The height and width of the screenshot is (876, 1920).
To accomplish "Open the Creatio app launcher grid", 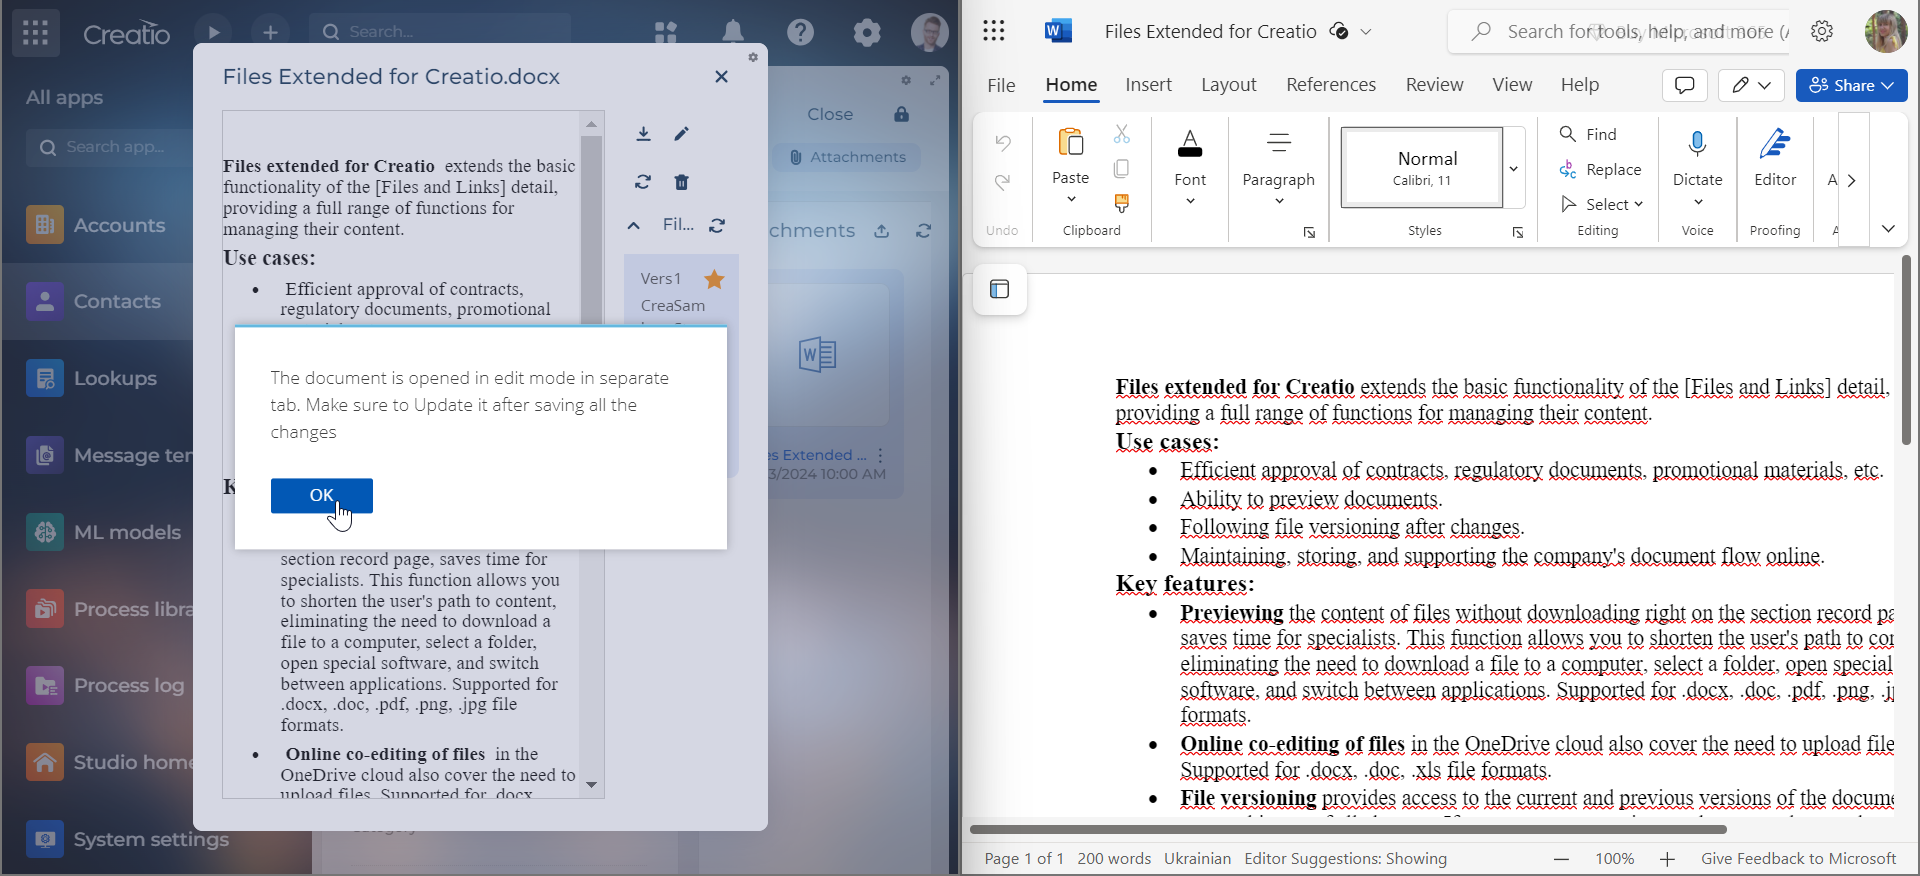I will pyautogui.click(x=35, y=33).
